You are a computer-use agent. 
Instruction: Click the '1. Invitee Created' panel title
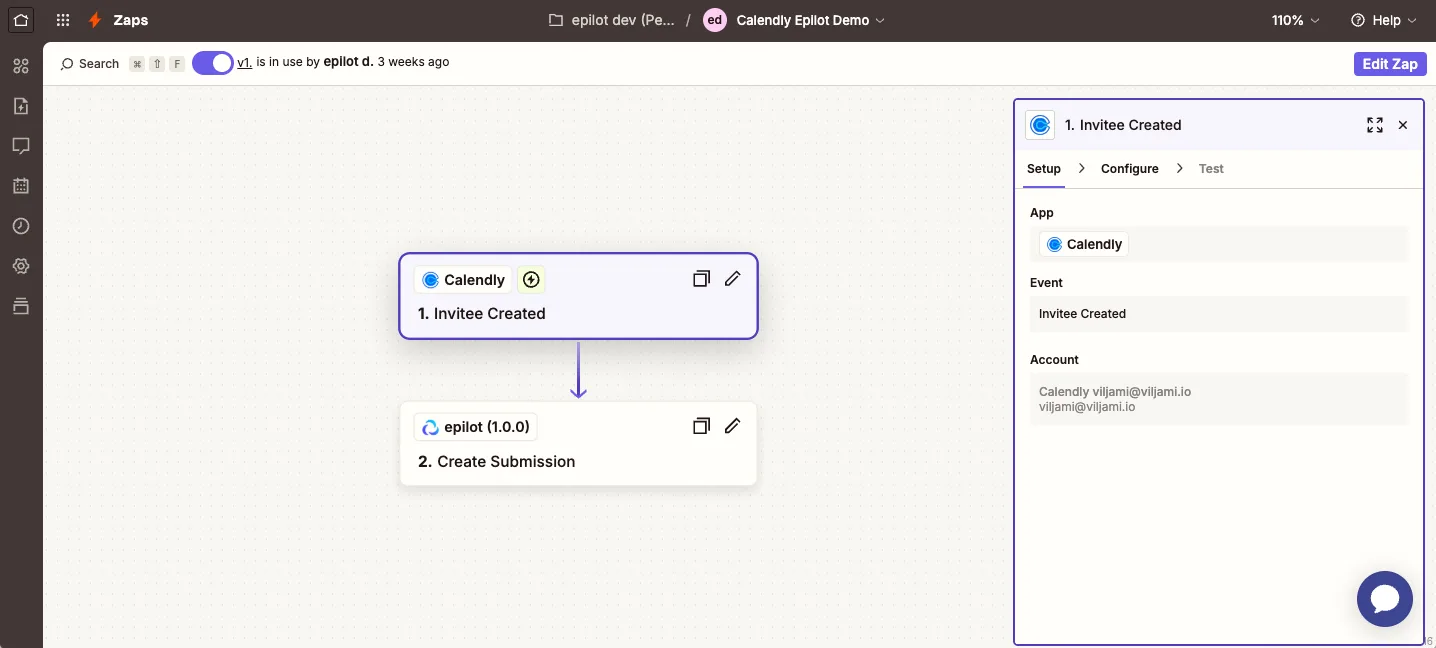click(x=1123, y=125)
